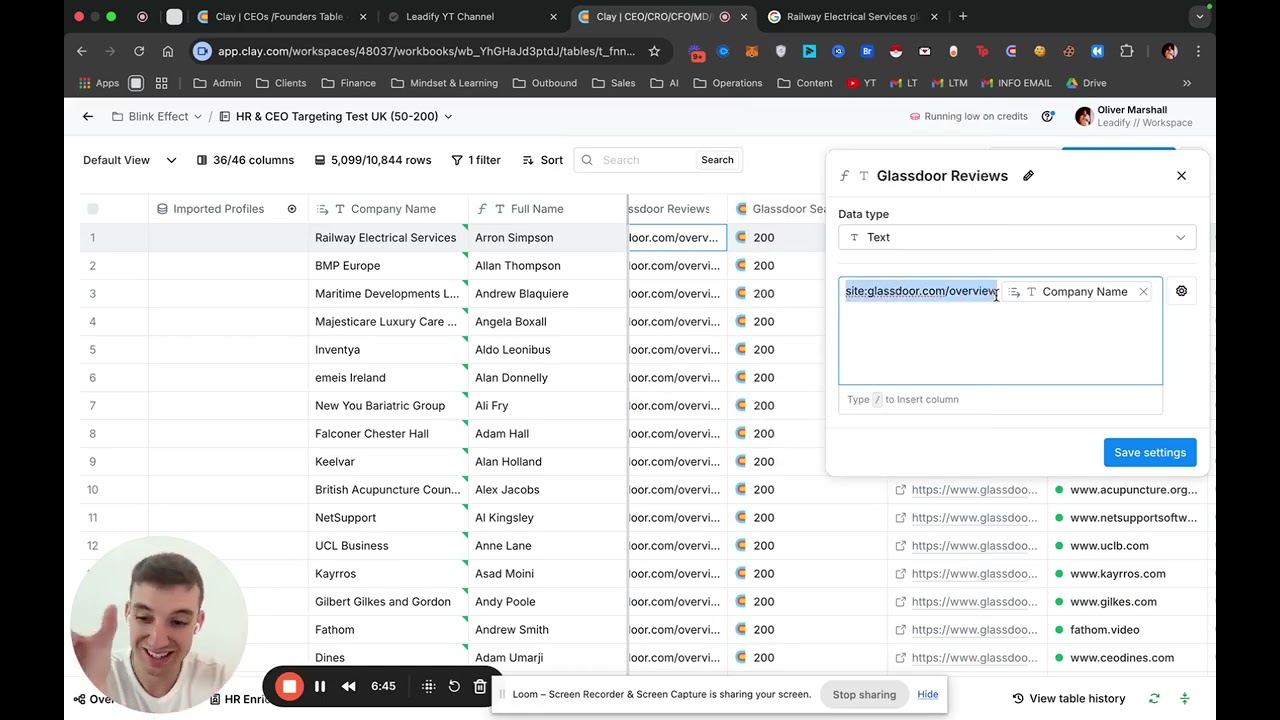Switch to the Clay CEOs/Founders Table tab
This screenshot has width=1280, height=720.
click(282, 17)
